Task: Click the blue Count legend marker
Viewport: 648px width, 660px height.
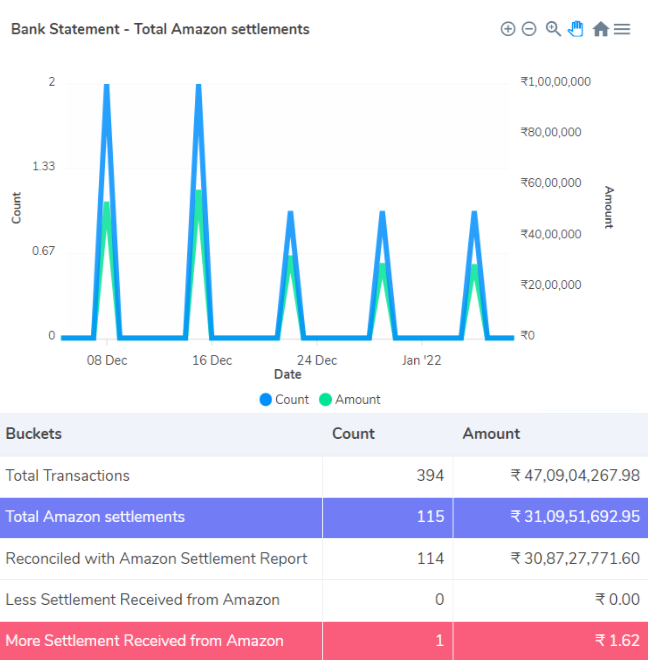Action: click(266, 399)
